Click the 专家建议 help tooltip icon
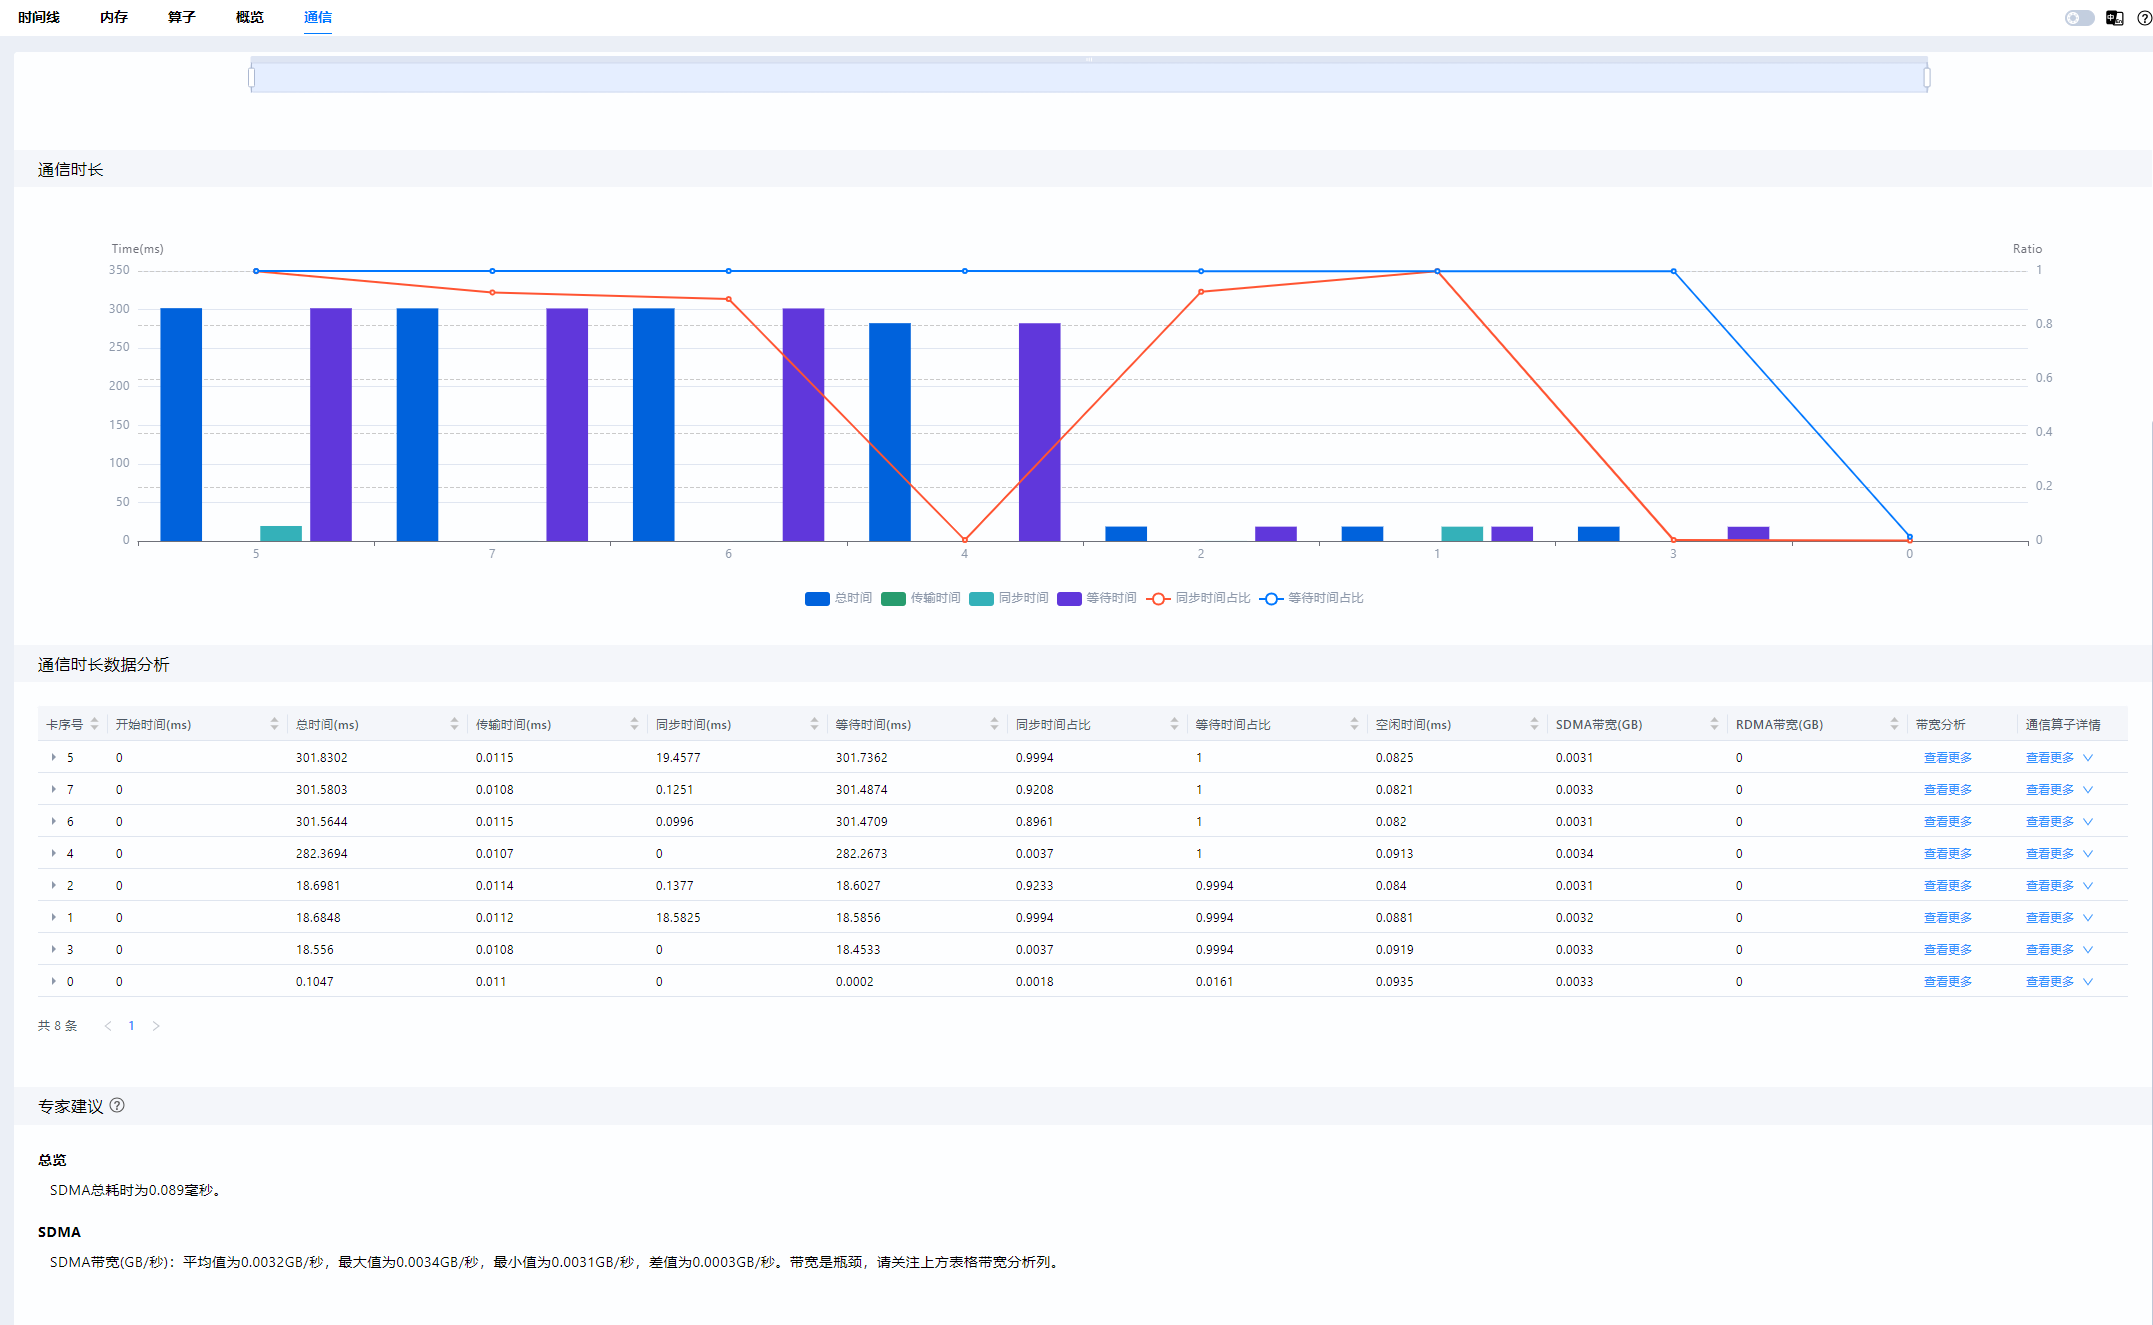This screenshot has height=1325, width=2153. pyautogui.click(x=117, y=1105)
